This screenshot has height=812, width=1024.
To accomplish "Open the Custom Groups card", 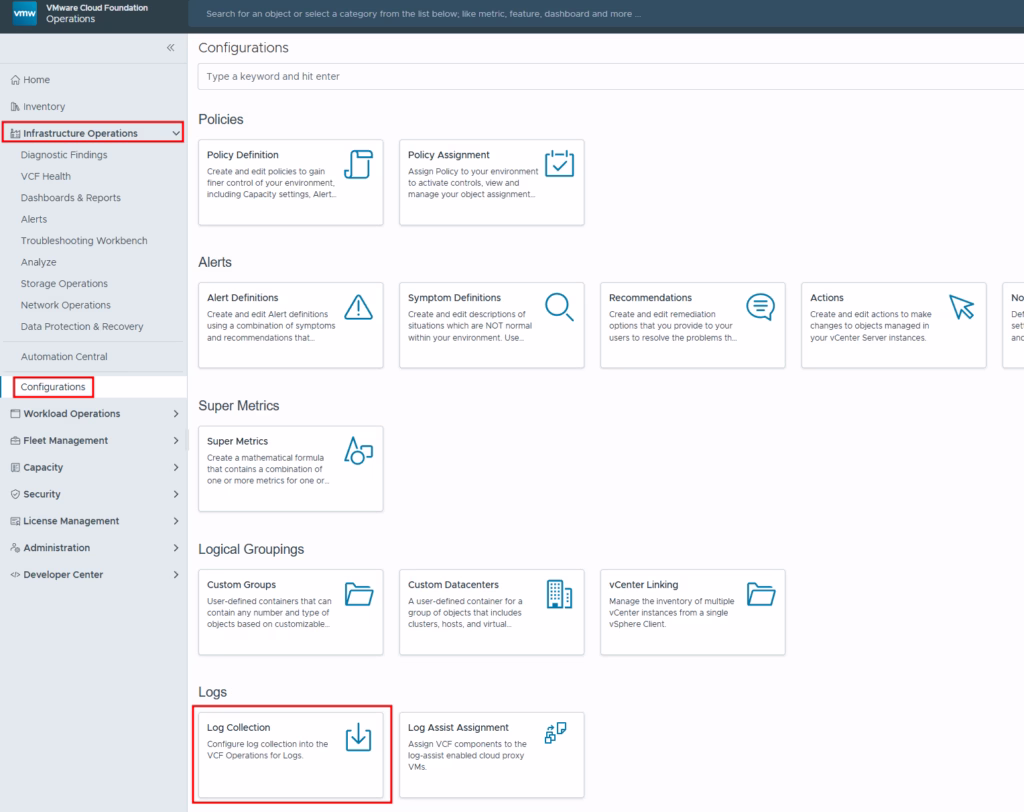I will (x=290, y=612).
